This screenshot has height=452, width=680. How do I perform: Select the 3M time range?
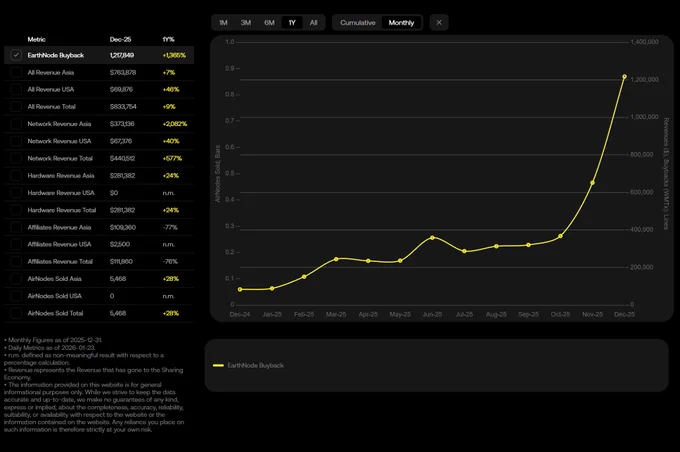pos(246,23)
